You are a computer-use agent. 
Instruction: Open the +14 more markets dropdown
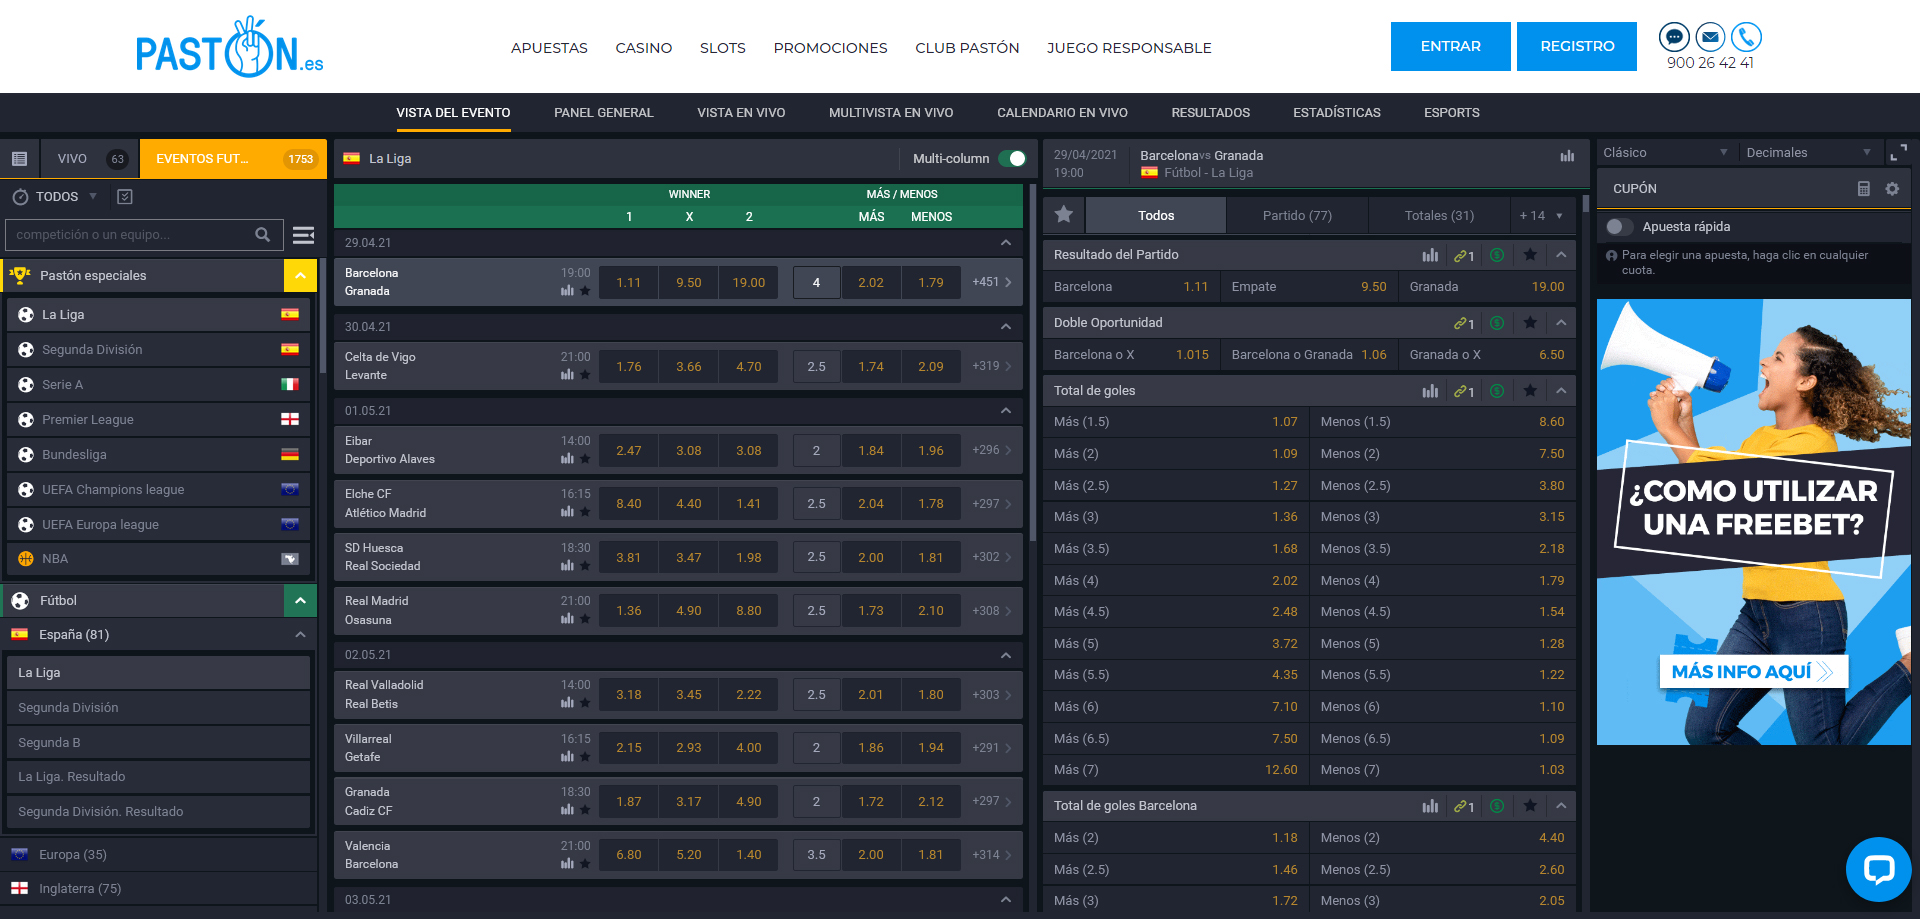pos(1540,215)
